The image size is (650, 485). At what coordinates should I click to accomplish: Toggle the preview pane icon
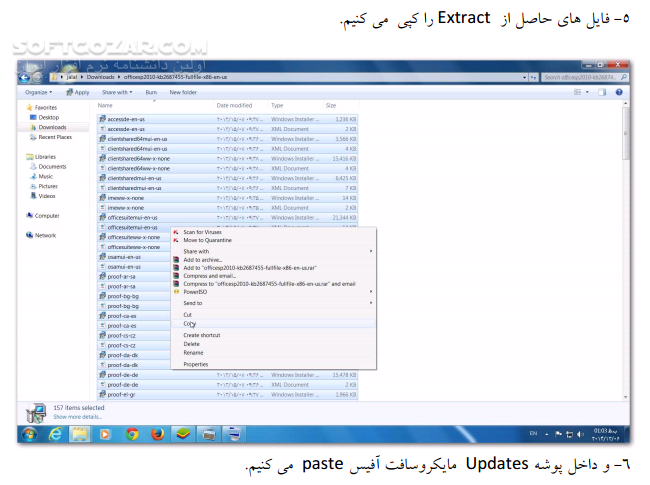602,92
